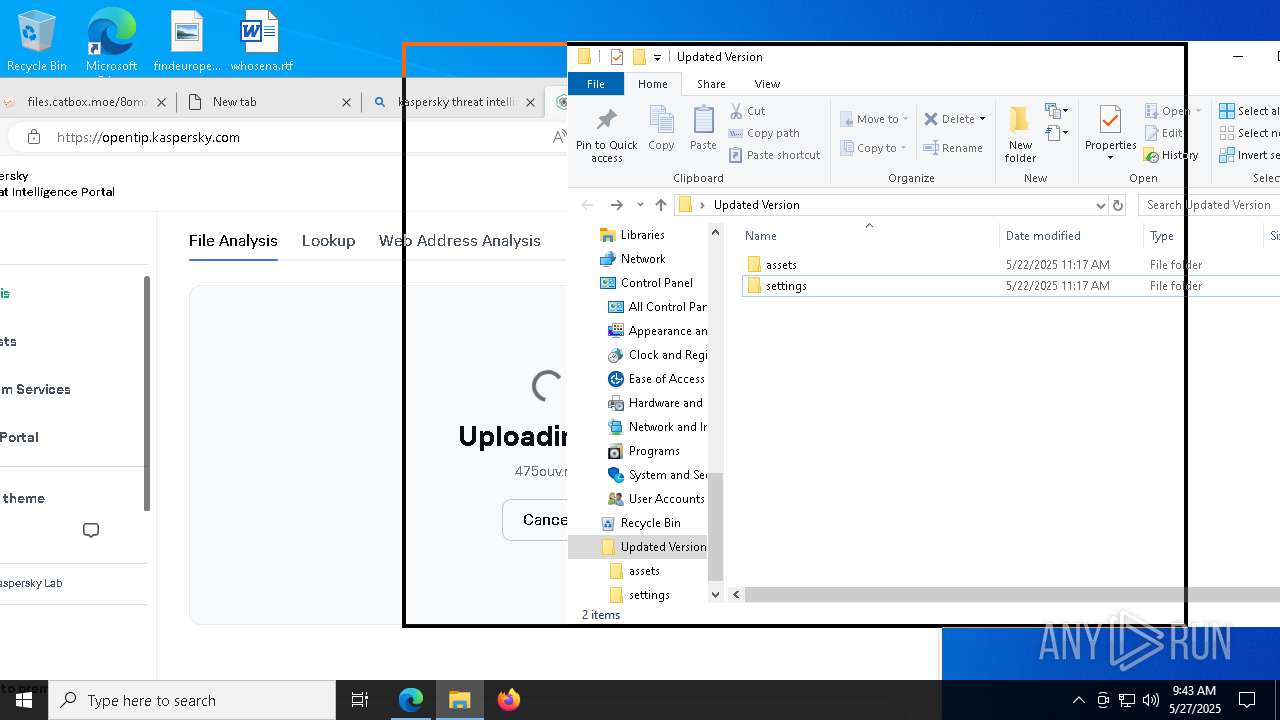
Task: Click the Refresh button in Explorer
Action: point(1118,205)
